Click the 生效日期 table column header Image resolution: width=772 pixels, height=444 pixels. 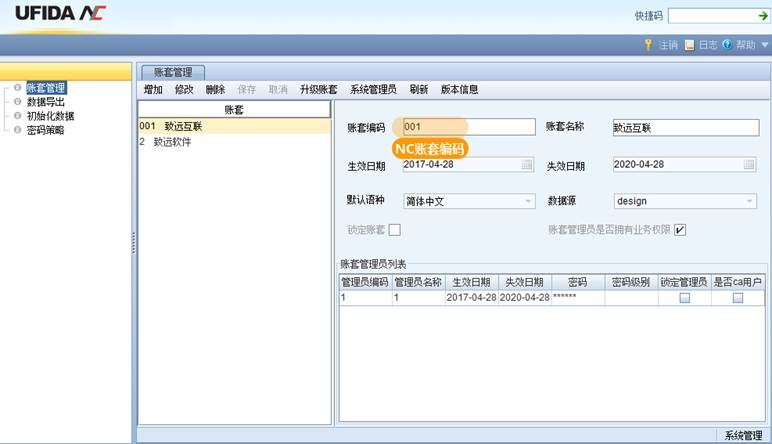[x=471, y=282]
